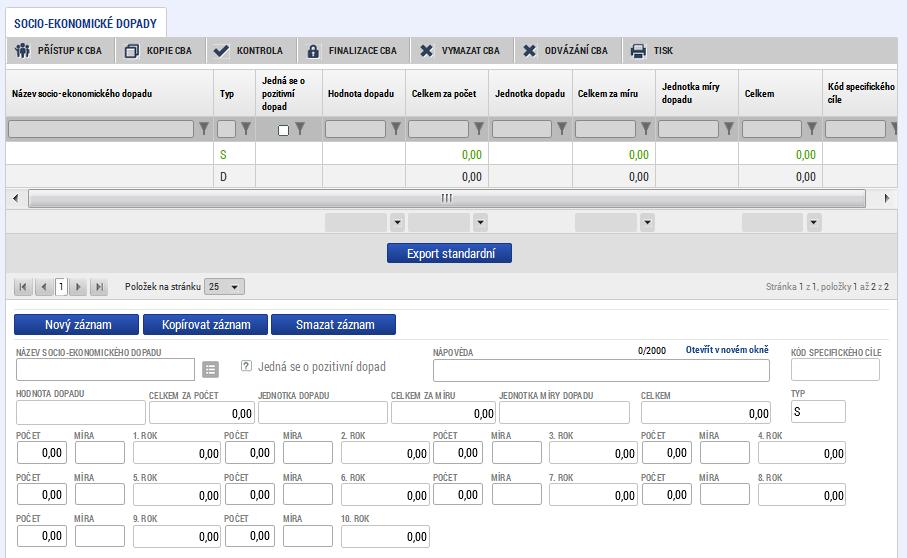Screen dimensions: 907x558
Task: Expand summary dropdown under Hodnota dopadu
Action: click(x=397, y=222)
